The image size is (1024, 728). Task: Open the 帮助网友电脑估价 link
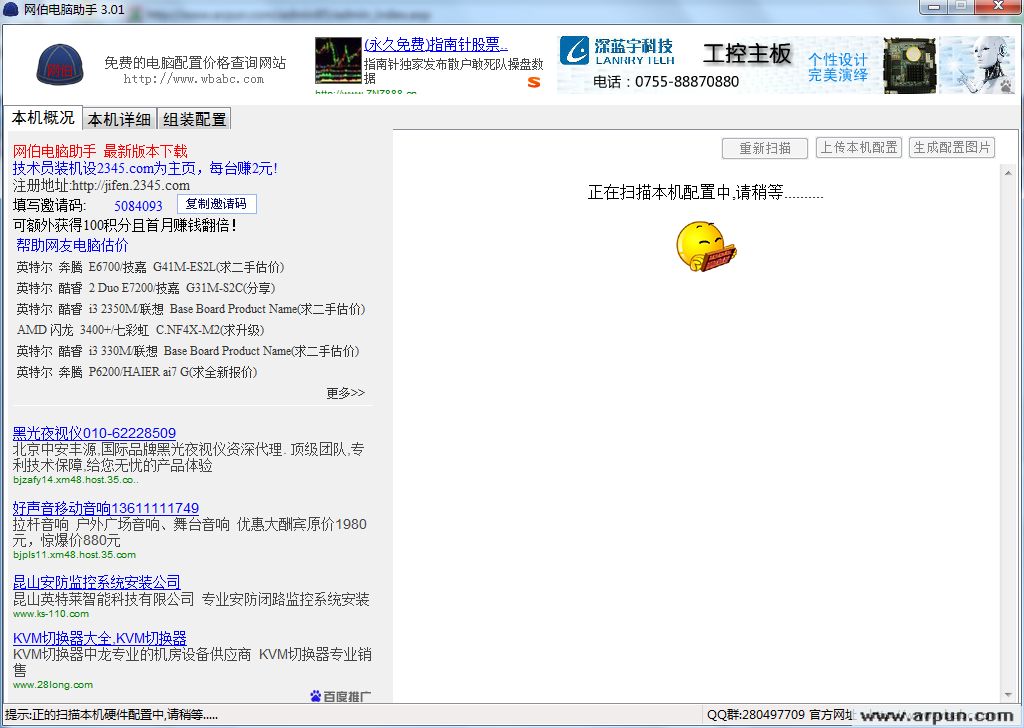[x=72, y=245]
